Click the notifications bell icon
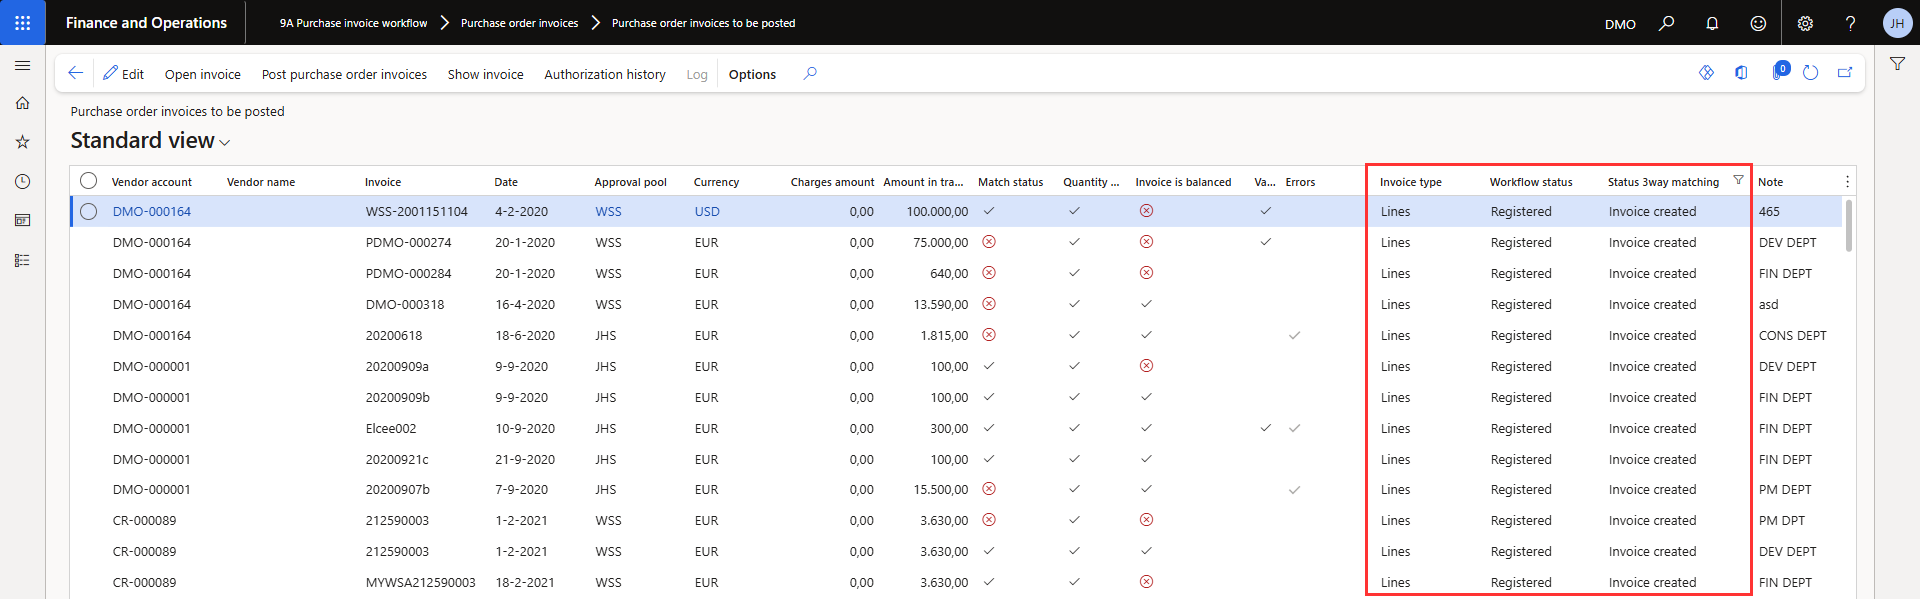The width and height of the screenshot is (1920, 599). click(1712, 23)
